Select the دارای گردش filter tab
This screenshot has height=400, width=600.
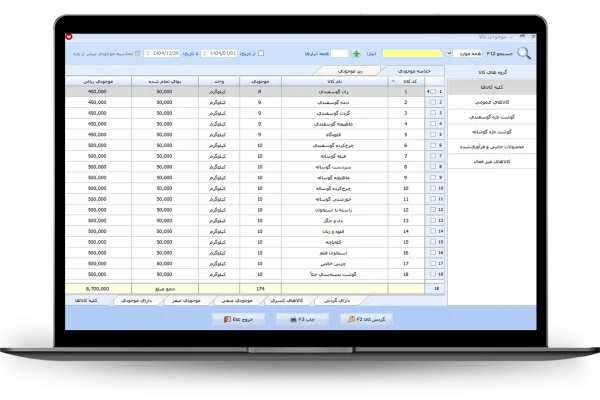[337, 300]
